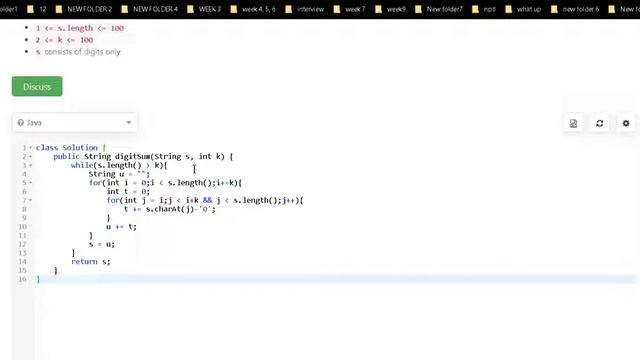The height and width of the screenshot is (360, 640).
Task: Open the interview bookmark folder
Action: 305,9
